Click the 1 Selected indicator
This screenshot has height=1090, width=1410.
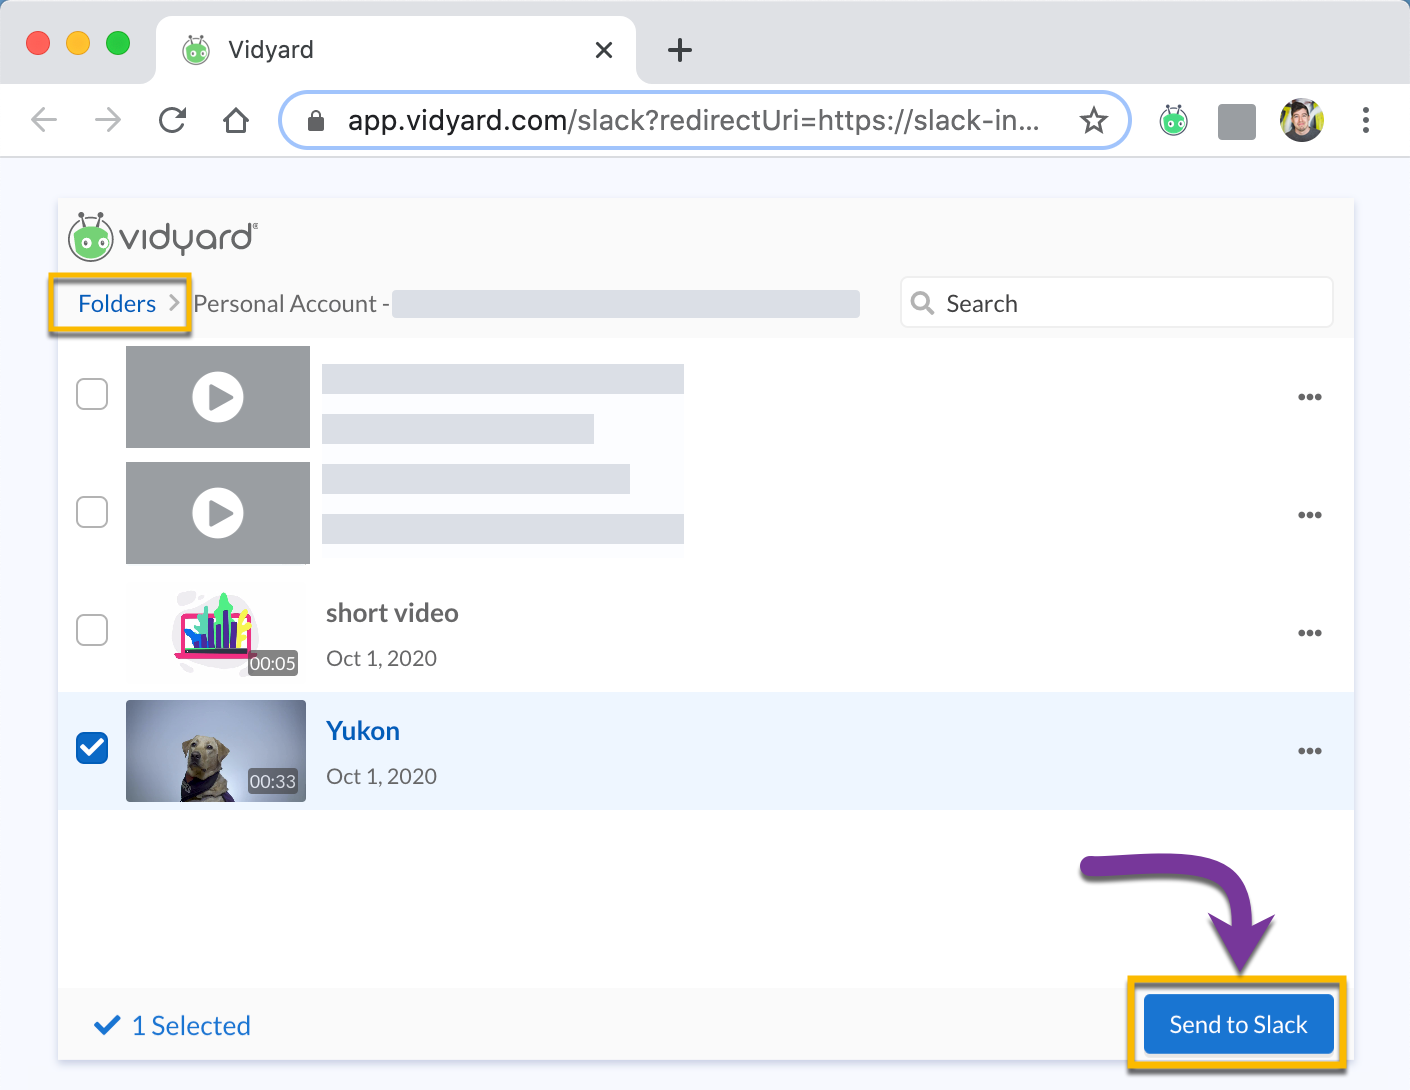coord(172,1026)
